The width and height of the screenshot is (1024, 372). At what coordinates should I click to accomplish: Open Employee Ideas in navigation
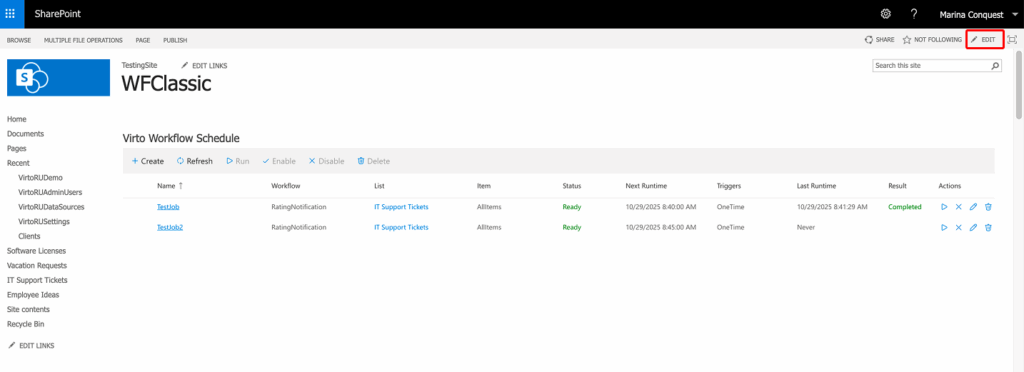33,295
